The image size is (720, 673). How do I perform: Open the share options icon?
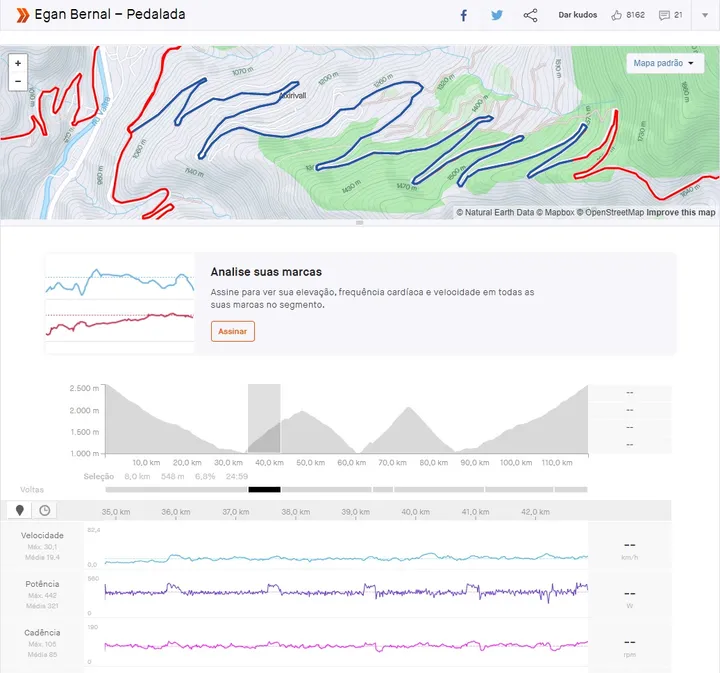click(530, 15)
